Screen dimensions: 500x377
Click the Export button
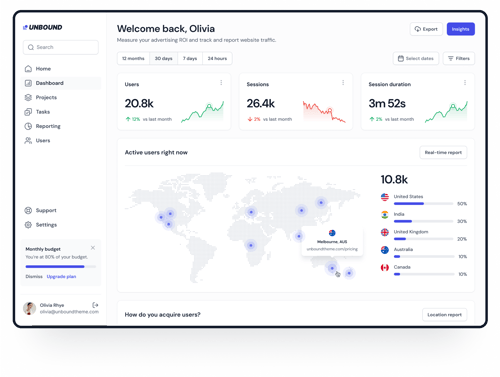[x=426, y=29]
